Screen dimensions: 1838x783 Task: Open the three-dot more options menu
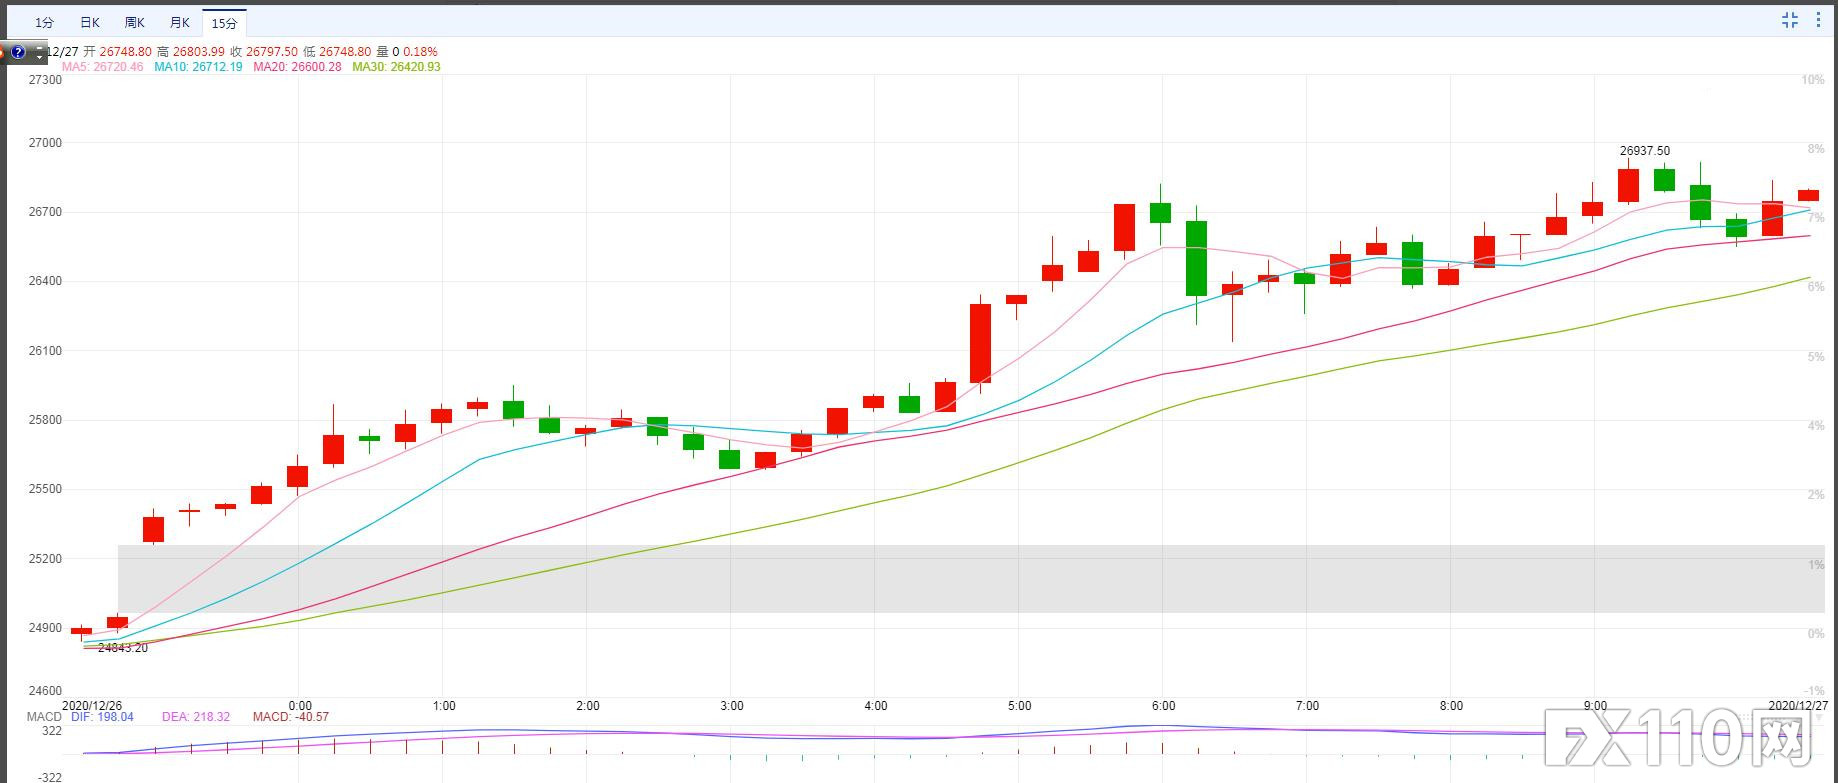coord(1818,19)
